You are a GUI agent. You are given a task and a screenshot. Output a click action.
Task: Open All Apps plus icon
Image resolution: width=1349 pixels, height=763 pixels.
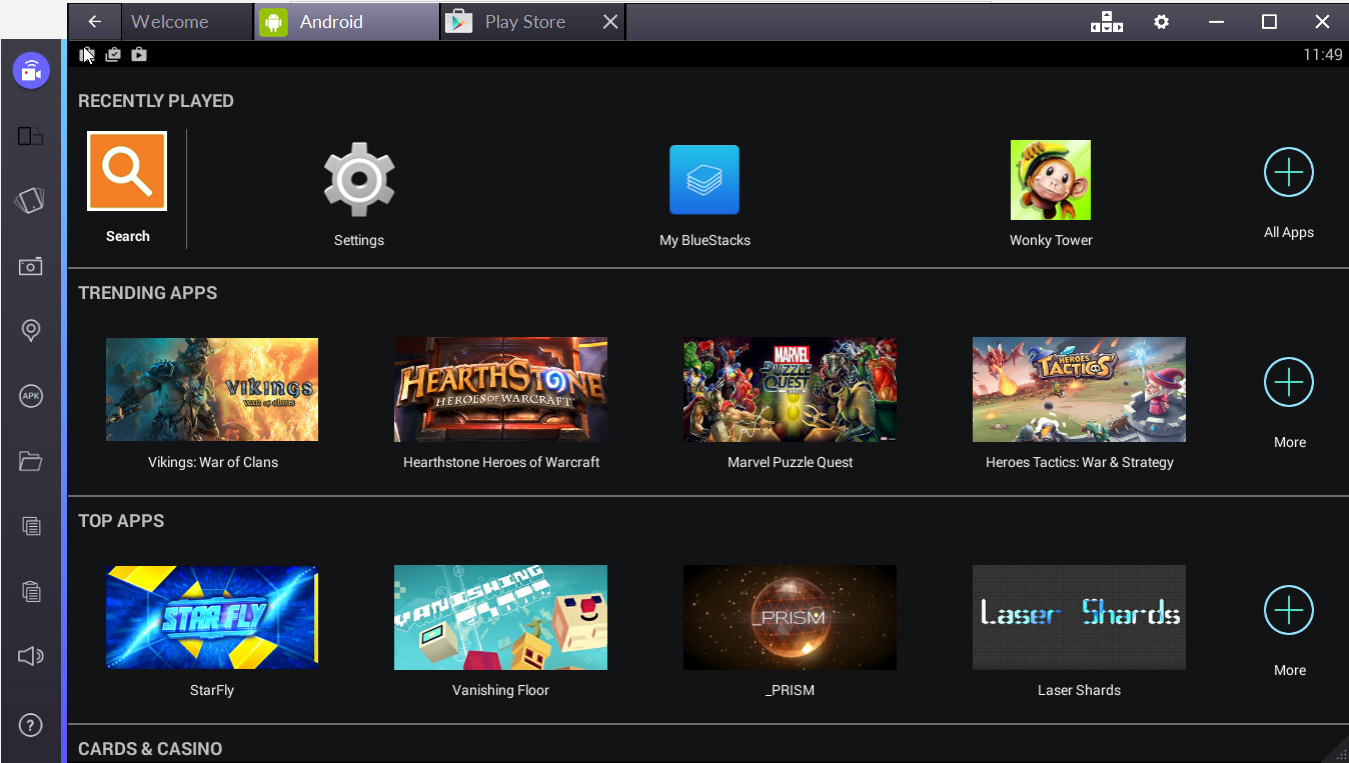[1289, 173]
